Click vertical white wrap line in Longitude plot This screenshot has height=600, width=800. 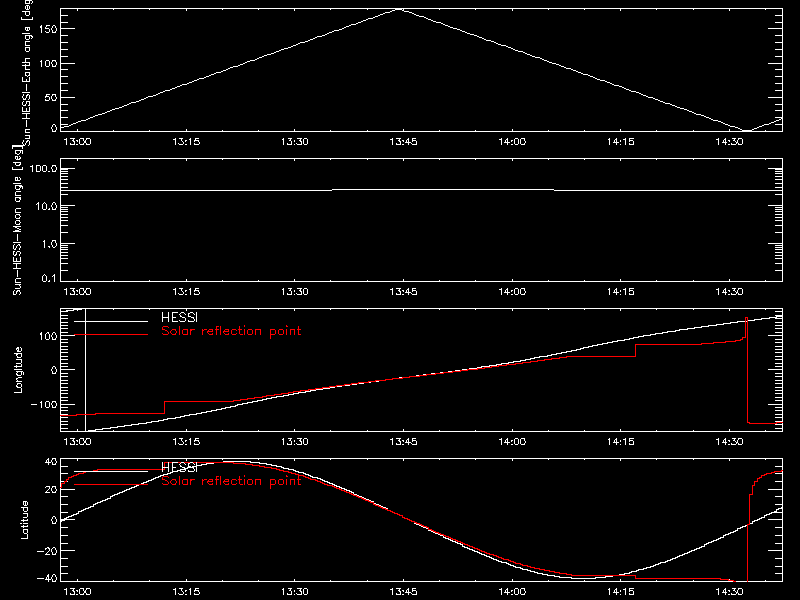85,370
